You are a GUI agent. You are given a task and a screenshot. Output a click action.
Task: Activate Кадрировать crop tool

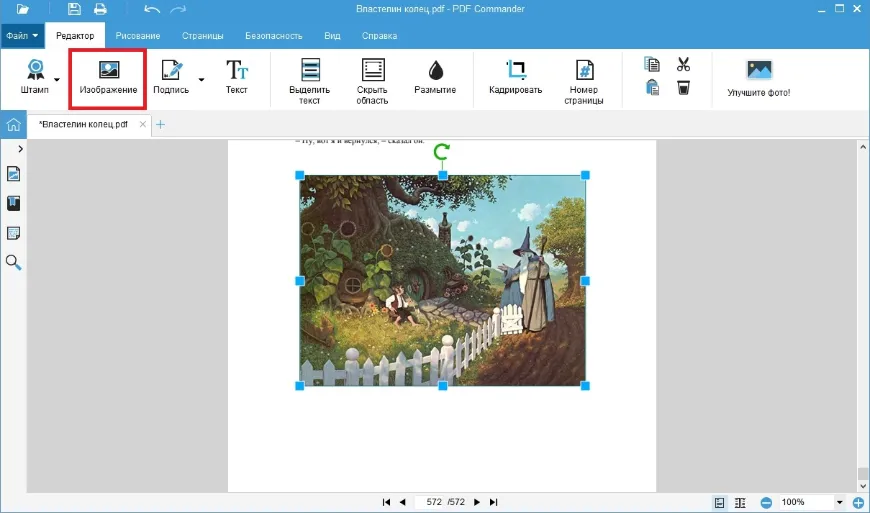515,77
